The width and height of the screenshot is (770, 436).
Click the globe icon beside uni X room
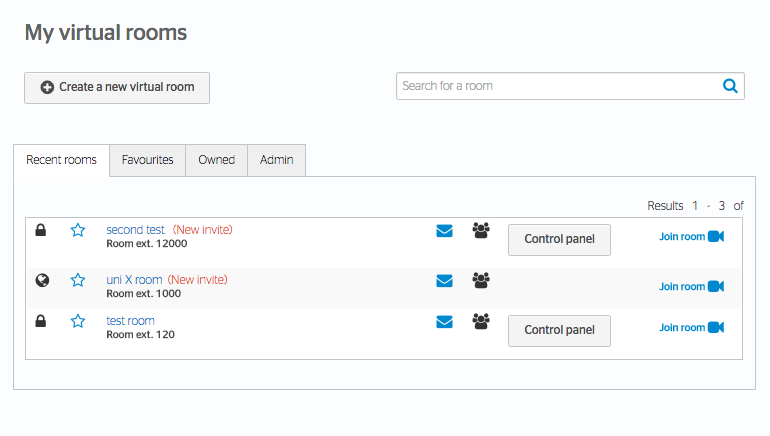point(42,280)
